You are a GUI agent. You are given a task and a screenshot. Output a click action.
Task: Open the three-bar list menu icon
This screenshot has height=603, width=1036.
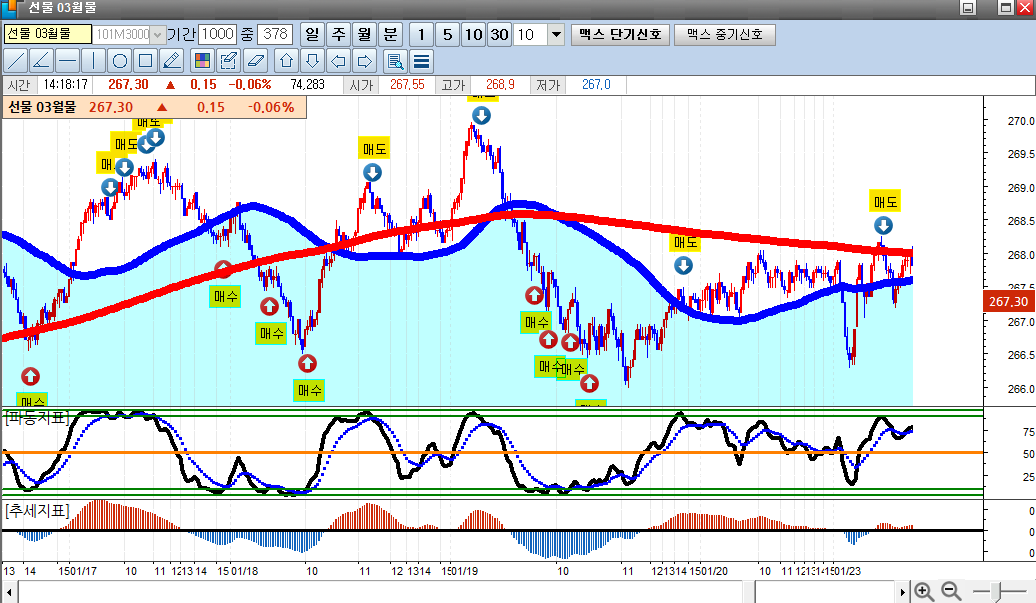(422, 61)
